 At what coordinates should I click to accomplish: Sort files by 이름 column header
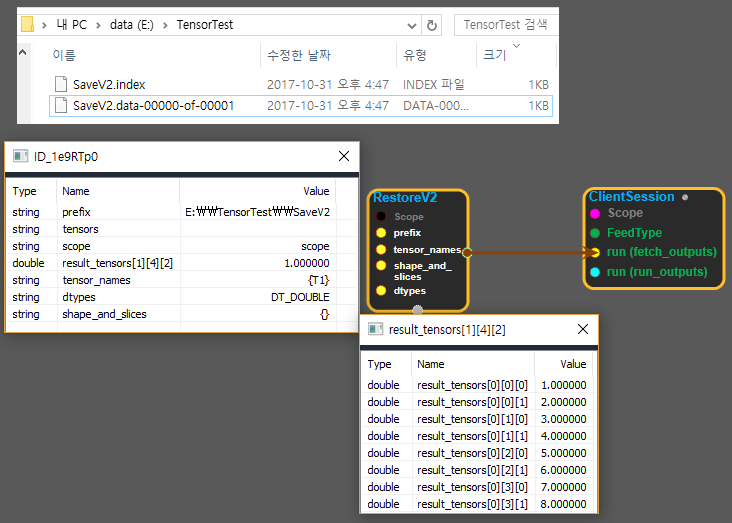pyautogui.click(x=64, y=56)
